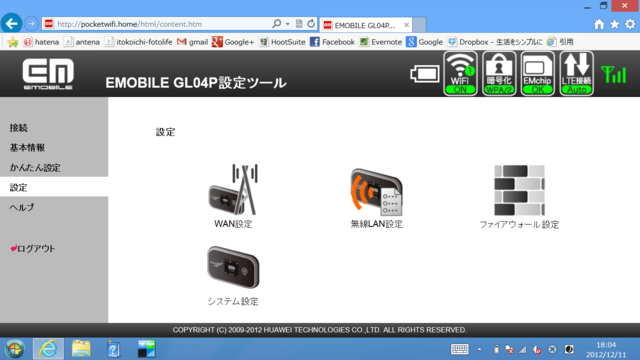Open WAN設定 antenna icon

(x=233, y=189)
